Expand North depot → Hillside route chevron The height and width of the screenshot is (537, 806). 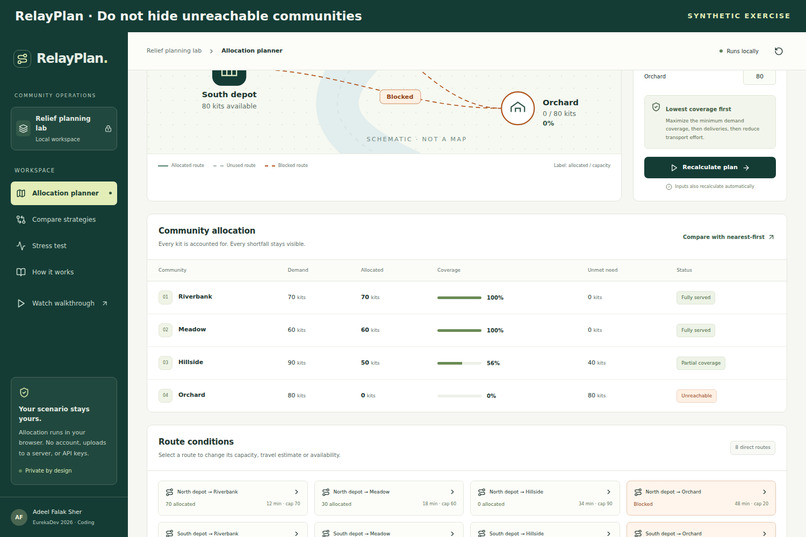(609, 492)
